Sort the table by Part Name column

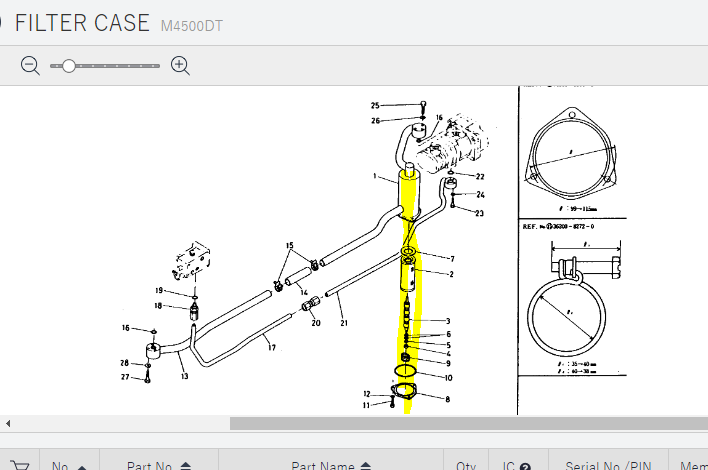tap(366, 466)
